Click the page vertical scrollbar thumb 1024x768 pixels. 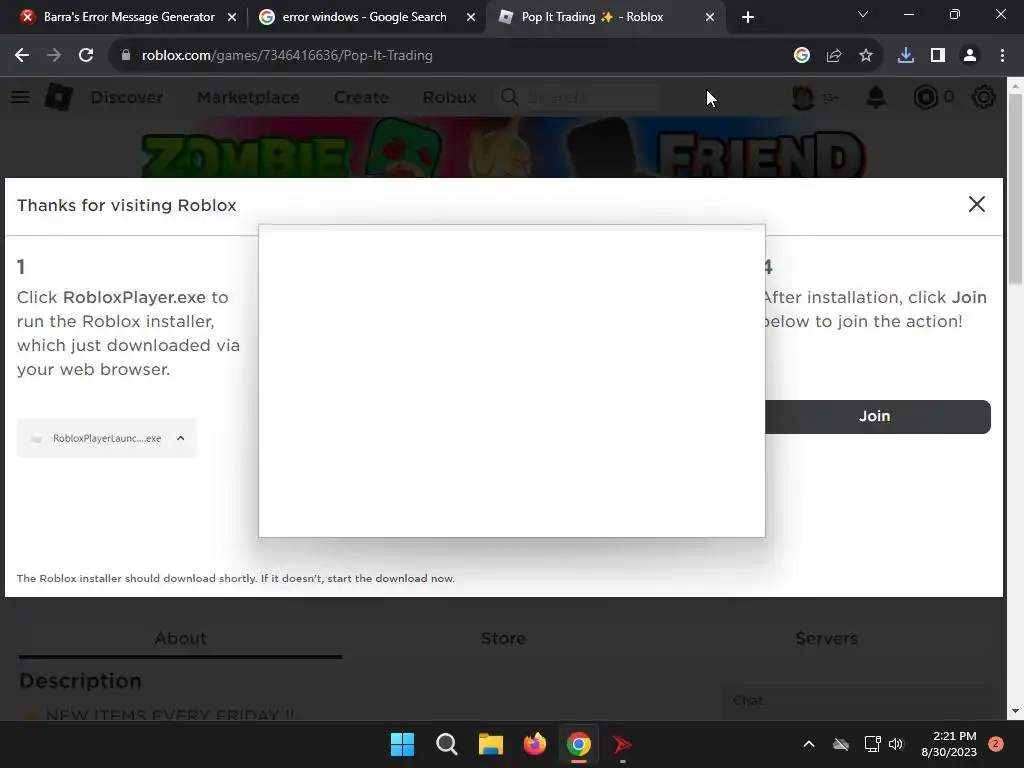[x=1015, y=189]
